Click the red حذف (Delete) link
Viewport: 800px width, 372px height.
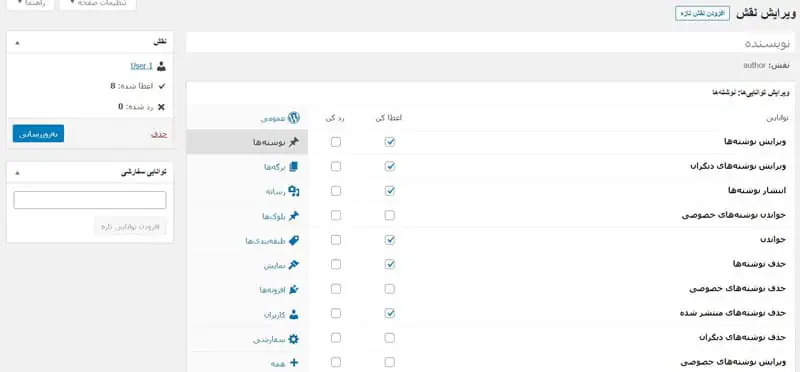coord(159,134)
